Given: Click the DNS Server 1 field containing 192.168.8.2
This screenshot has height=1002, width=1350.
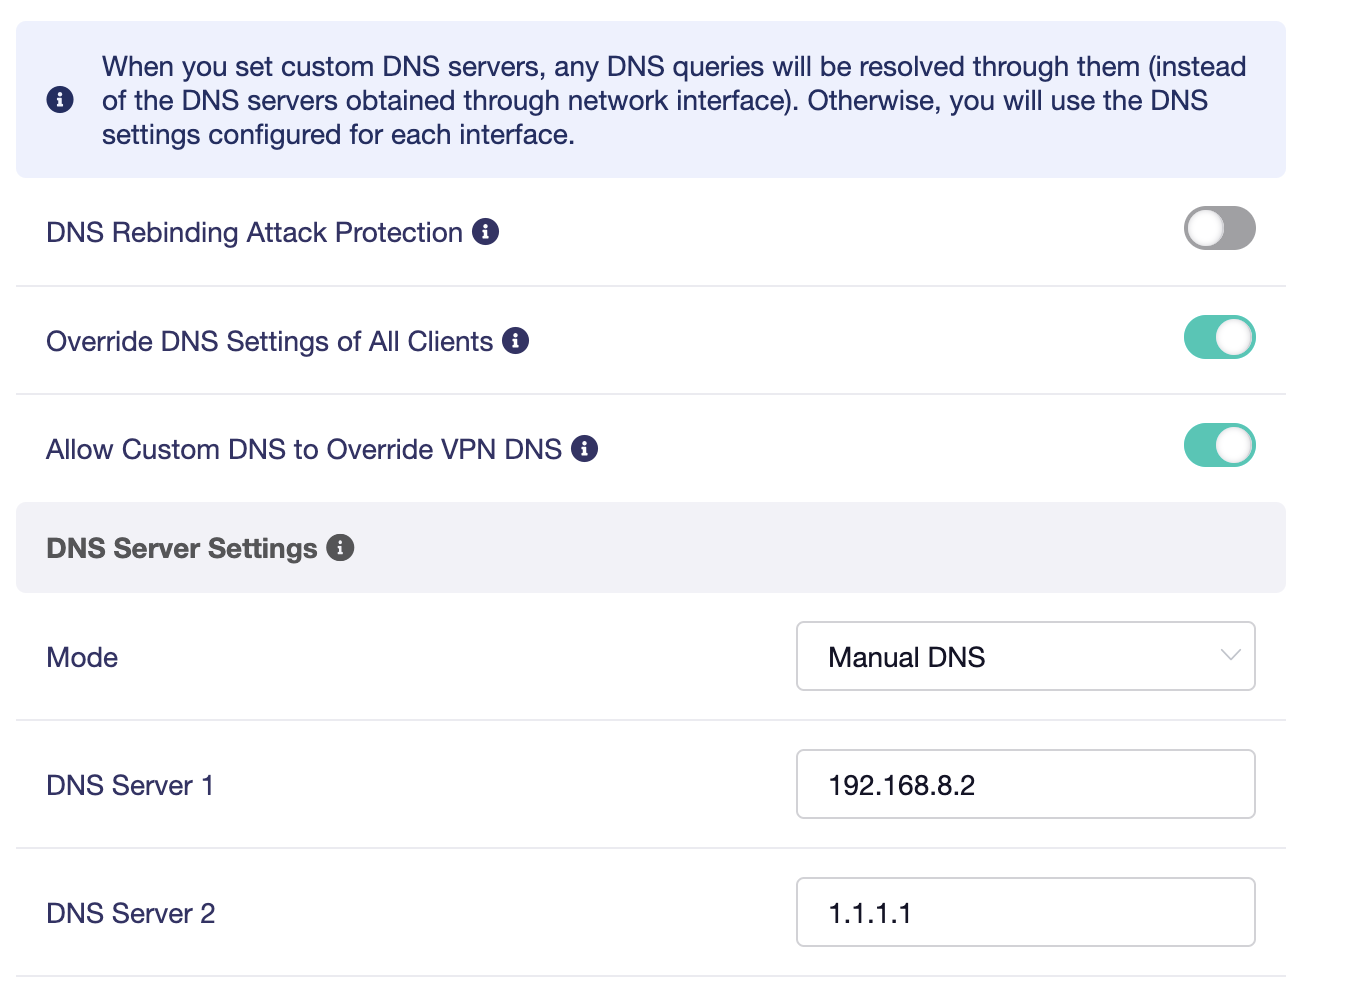Looking at the screenshot, I should (1024, 784).
